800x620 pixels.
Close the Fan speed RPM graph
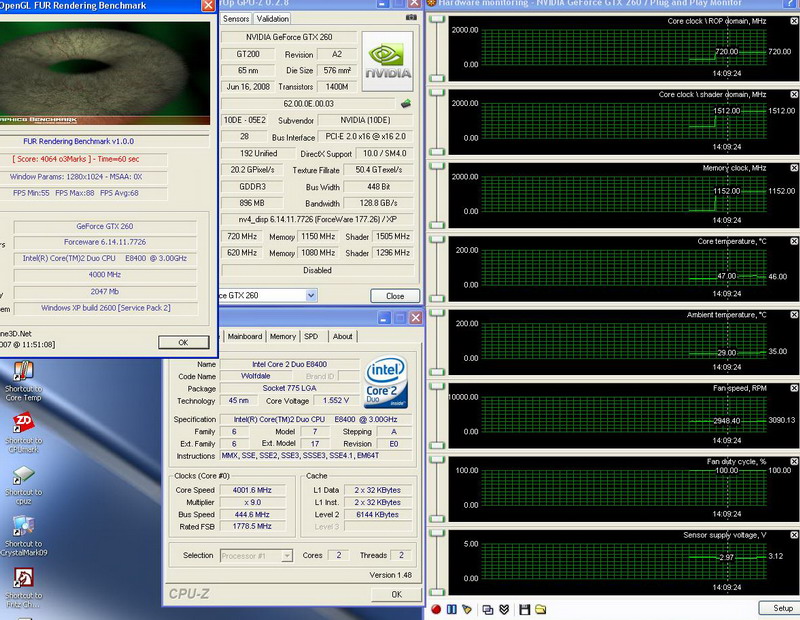click(x=794, y=388)
